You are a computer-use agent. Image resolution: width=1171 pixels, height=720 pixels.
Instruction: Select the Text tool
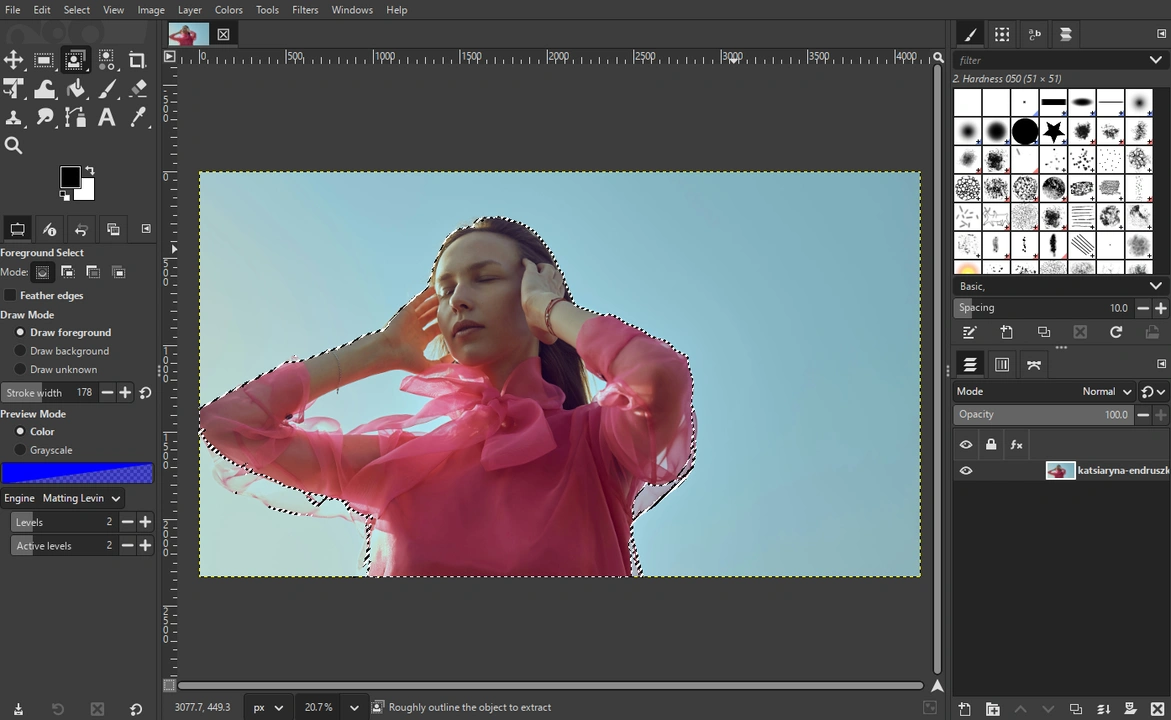tap(106, 117)
